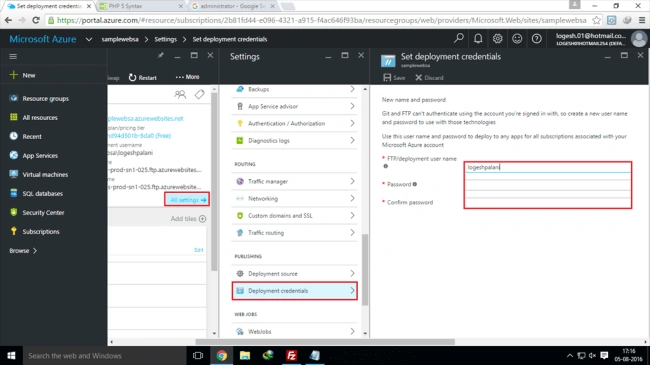Image resolution: width=650 pixels, height=365 pixels.
Task: Open the help question mark icon
Action: tap(536, 39)
